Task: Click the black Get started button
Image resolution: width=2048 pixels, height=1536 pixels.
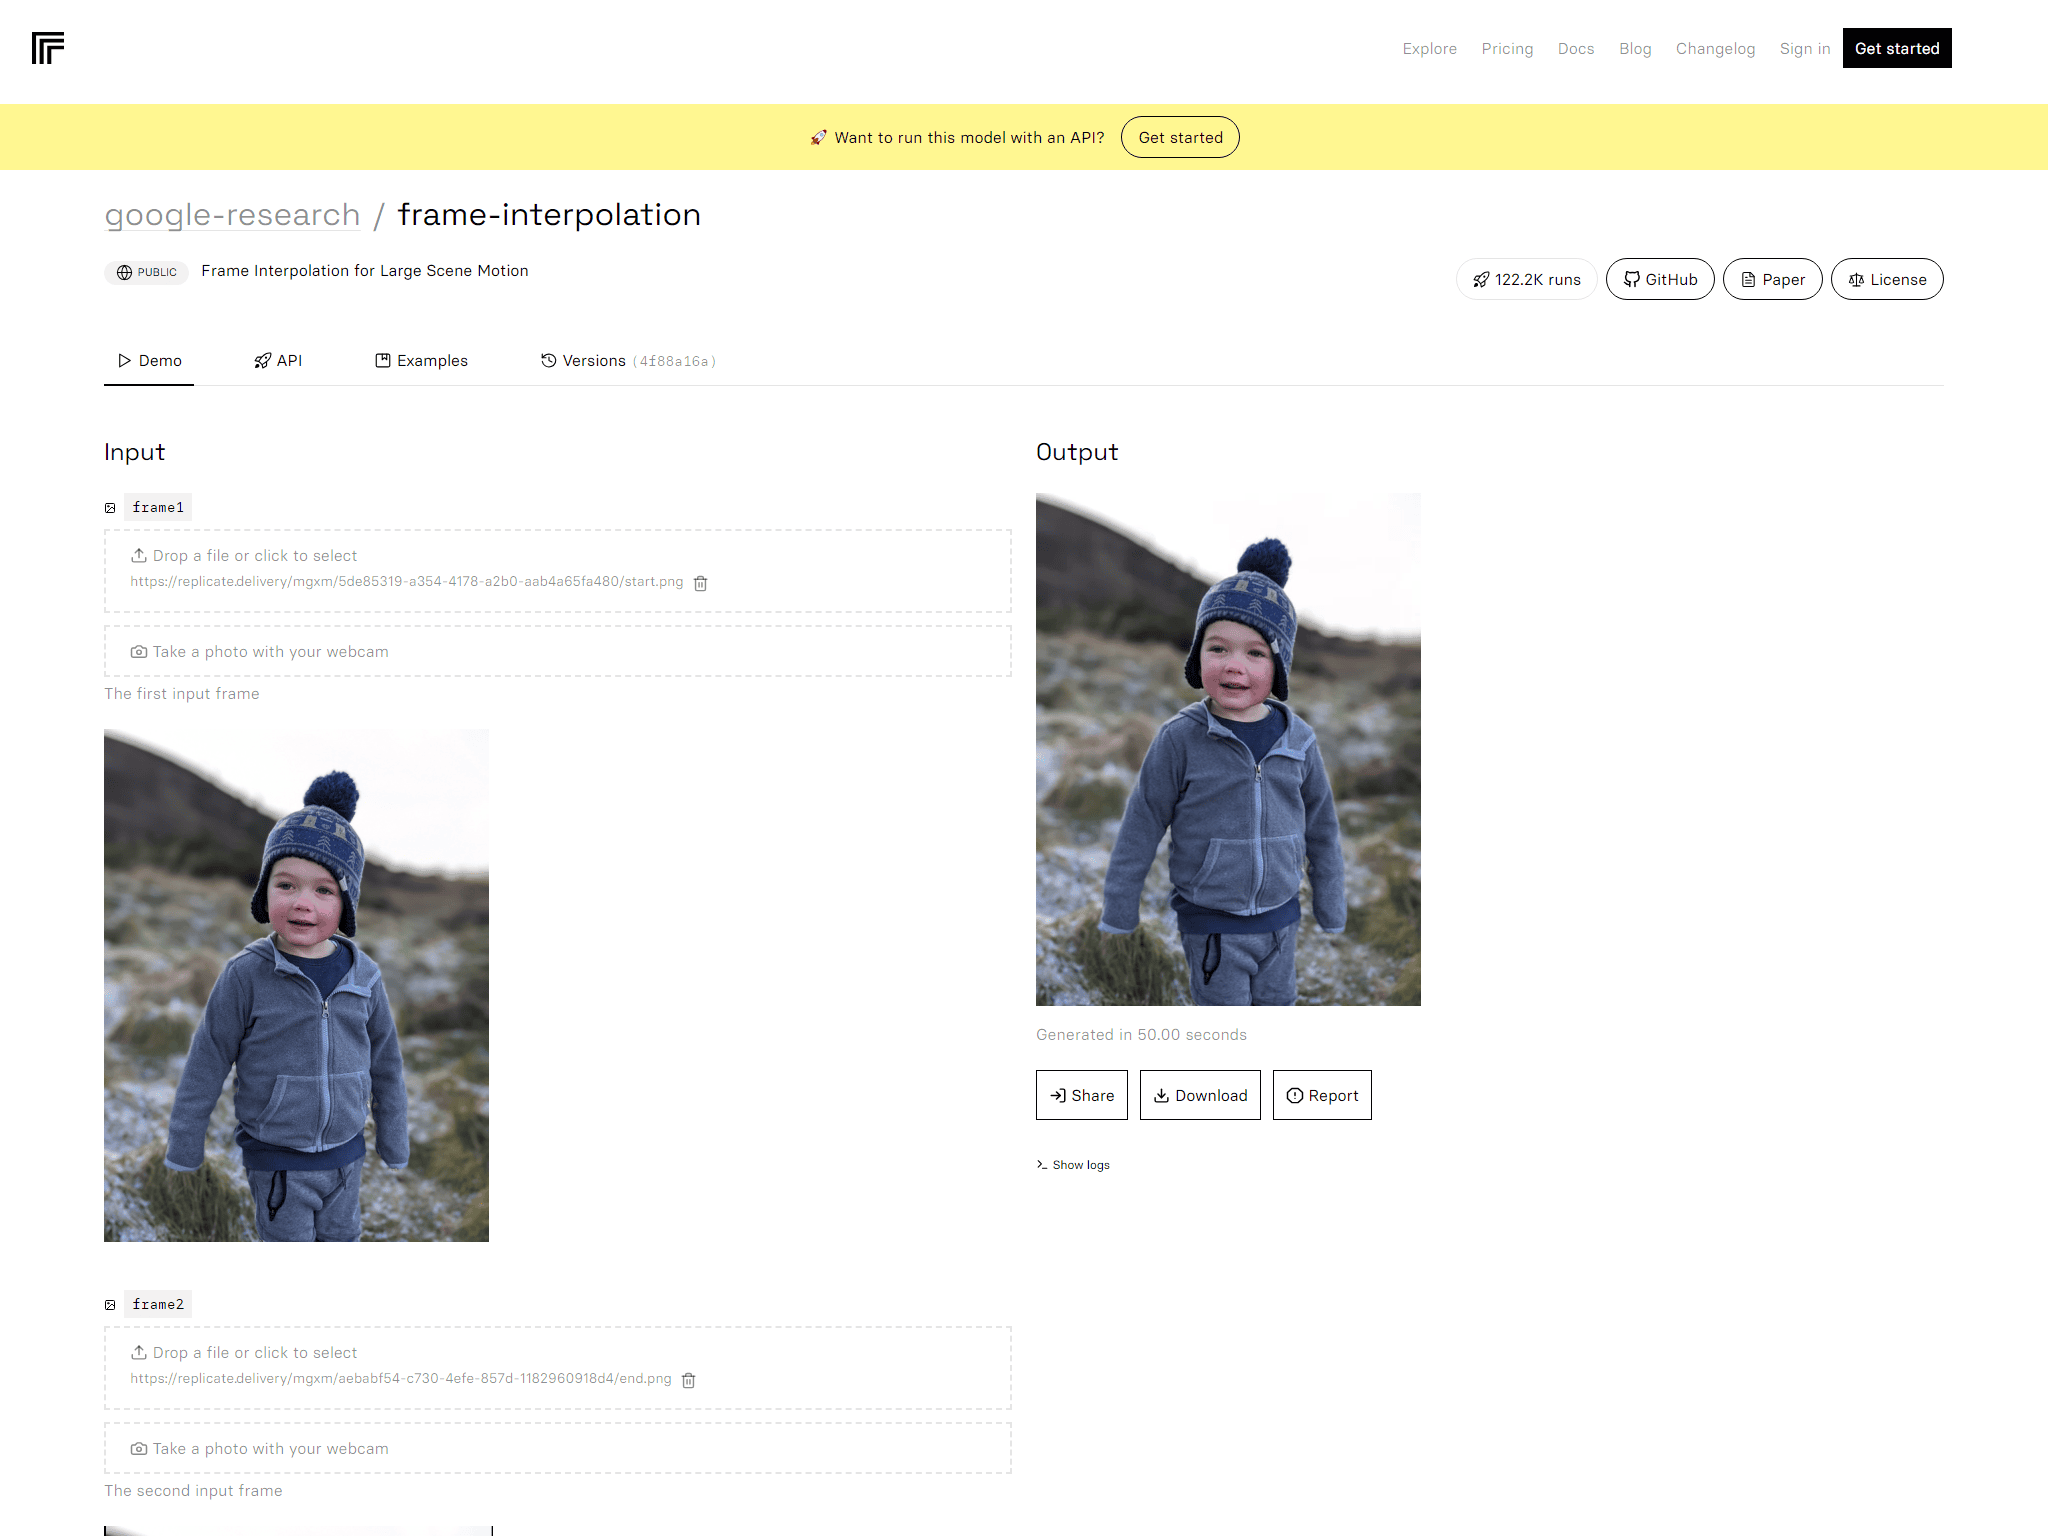Action: coord(1896,48)
